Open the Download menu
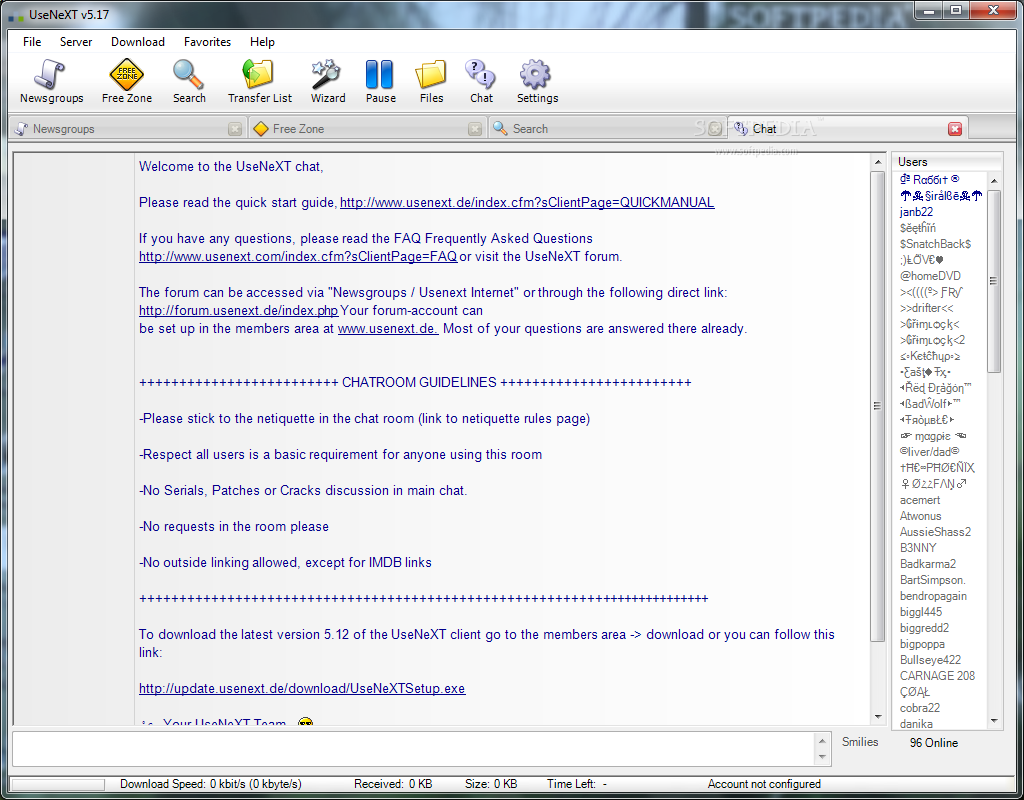The width and height of the screenshot is (1024, 800). (x=138, y=42)
